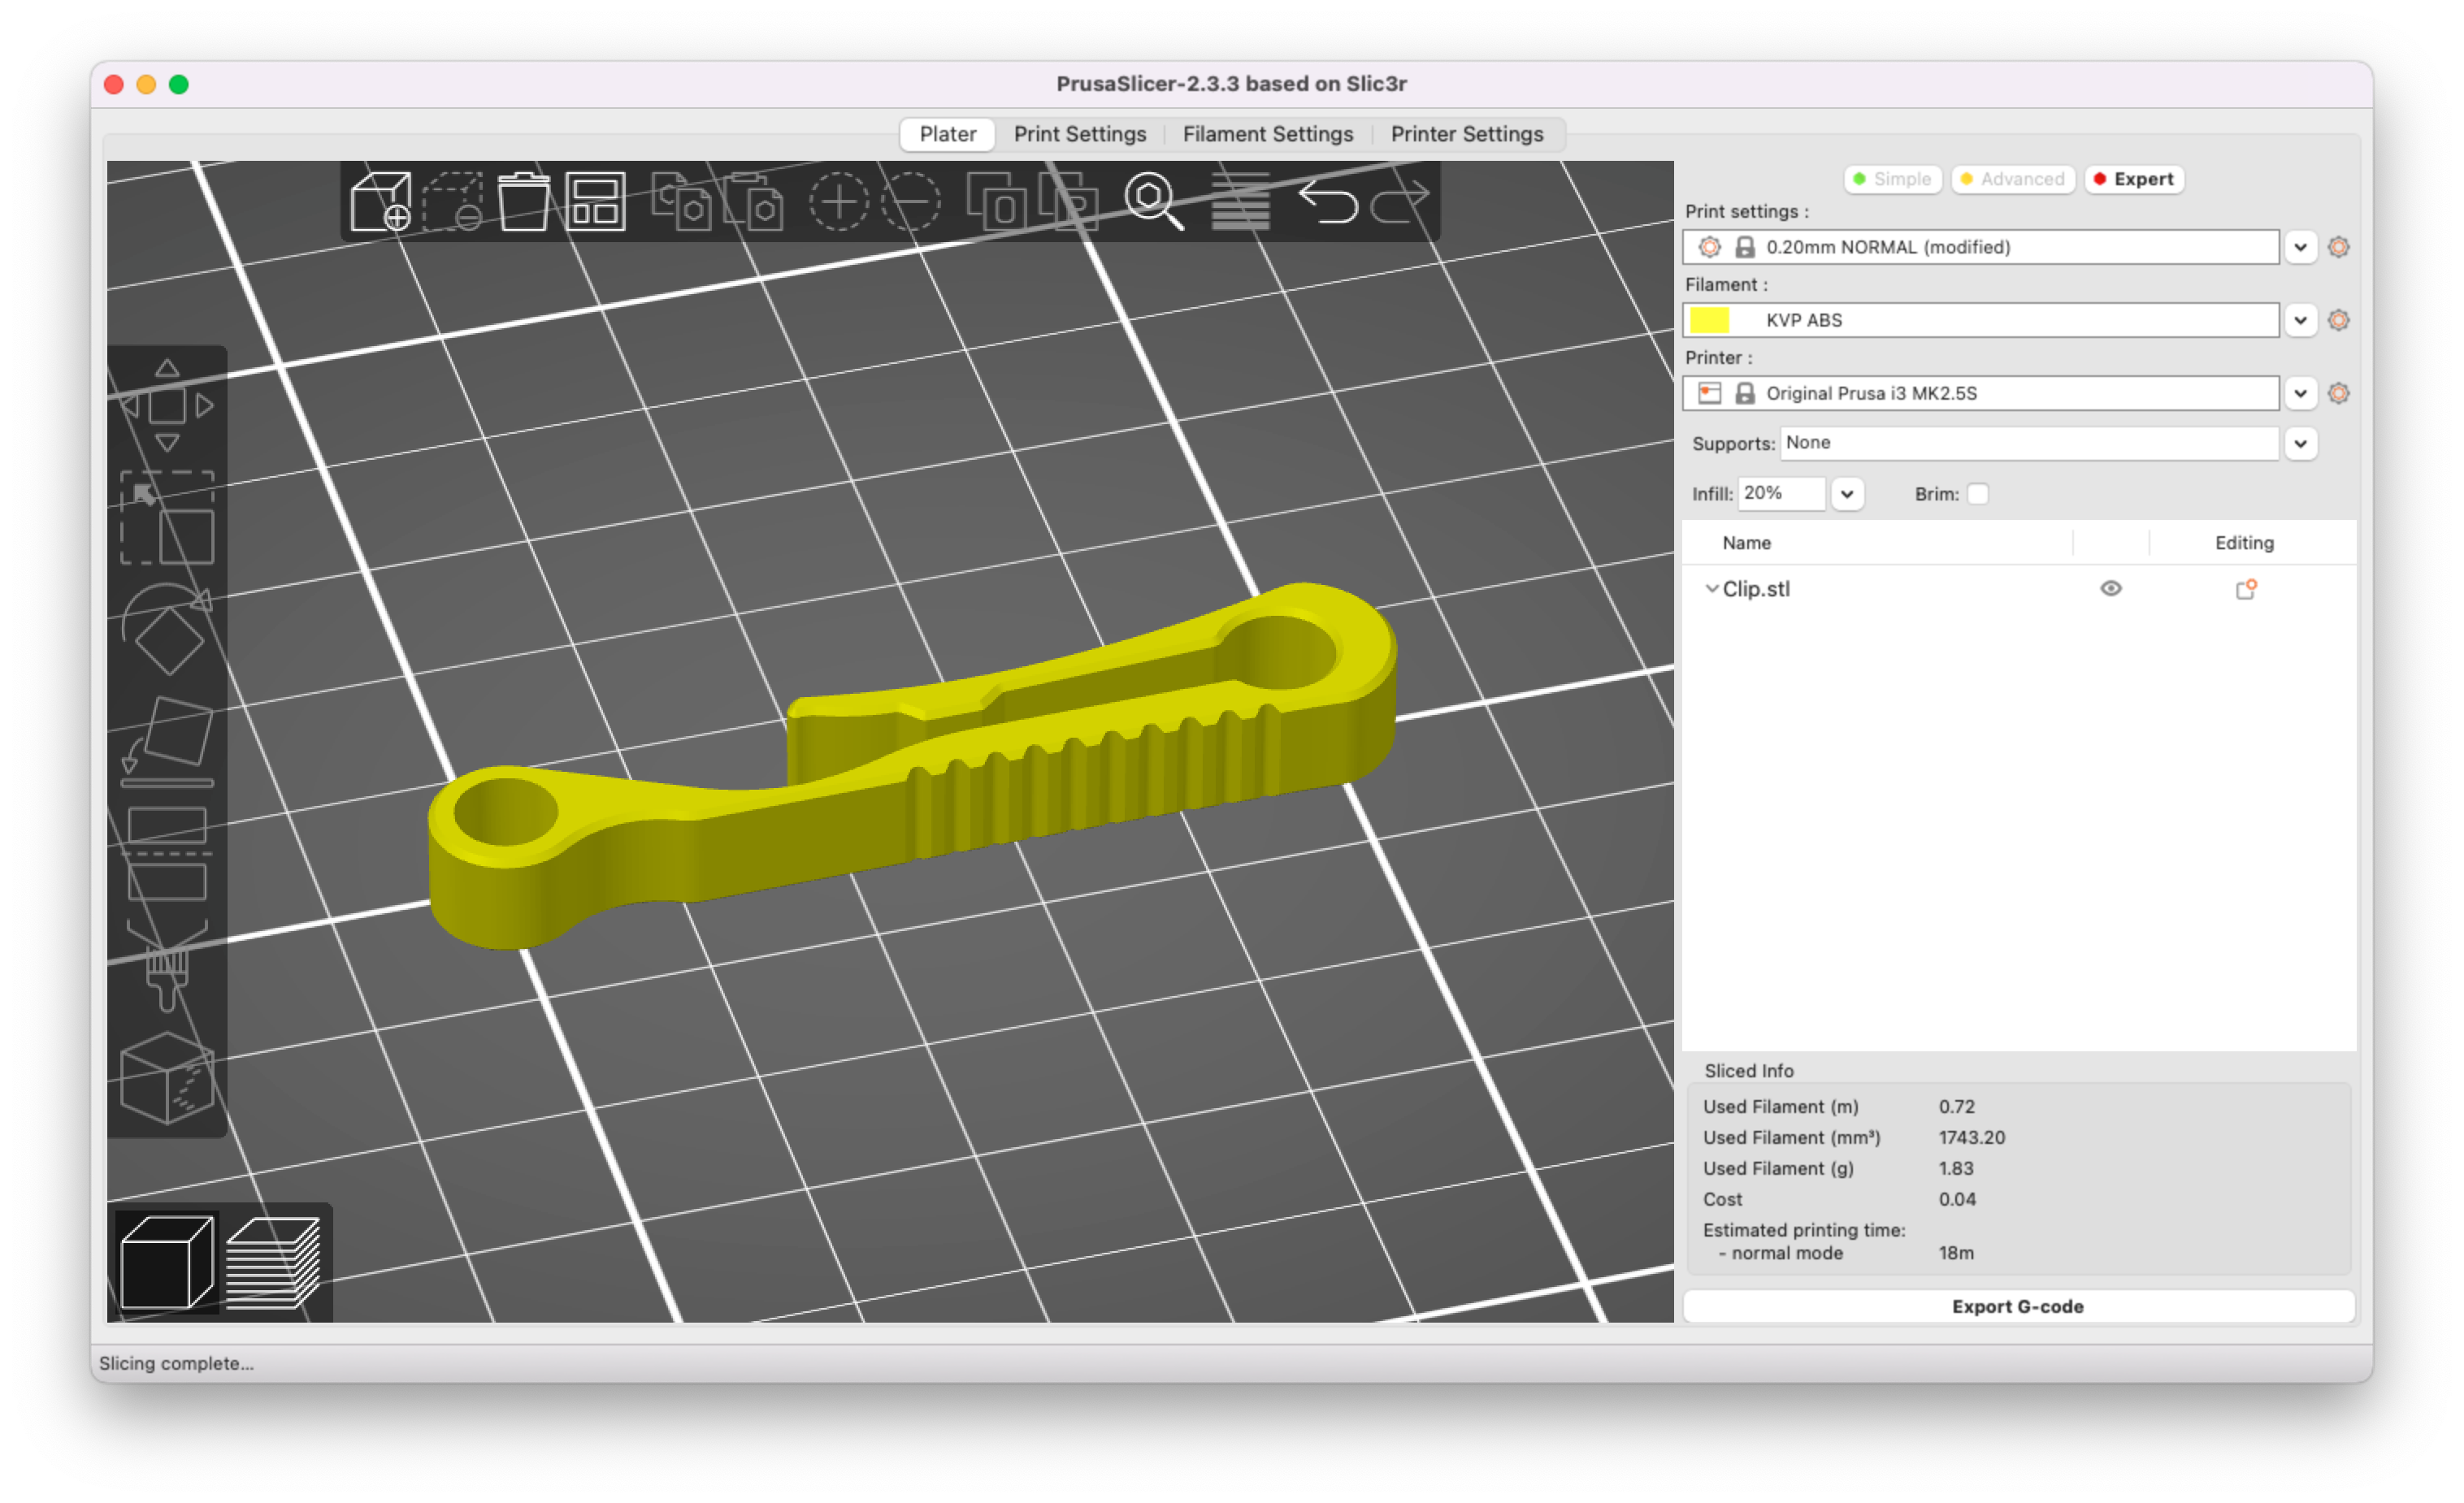Open the Printer Settings tab
2464x1503 pixels.
click(x=1466, y=134)
